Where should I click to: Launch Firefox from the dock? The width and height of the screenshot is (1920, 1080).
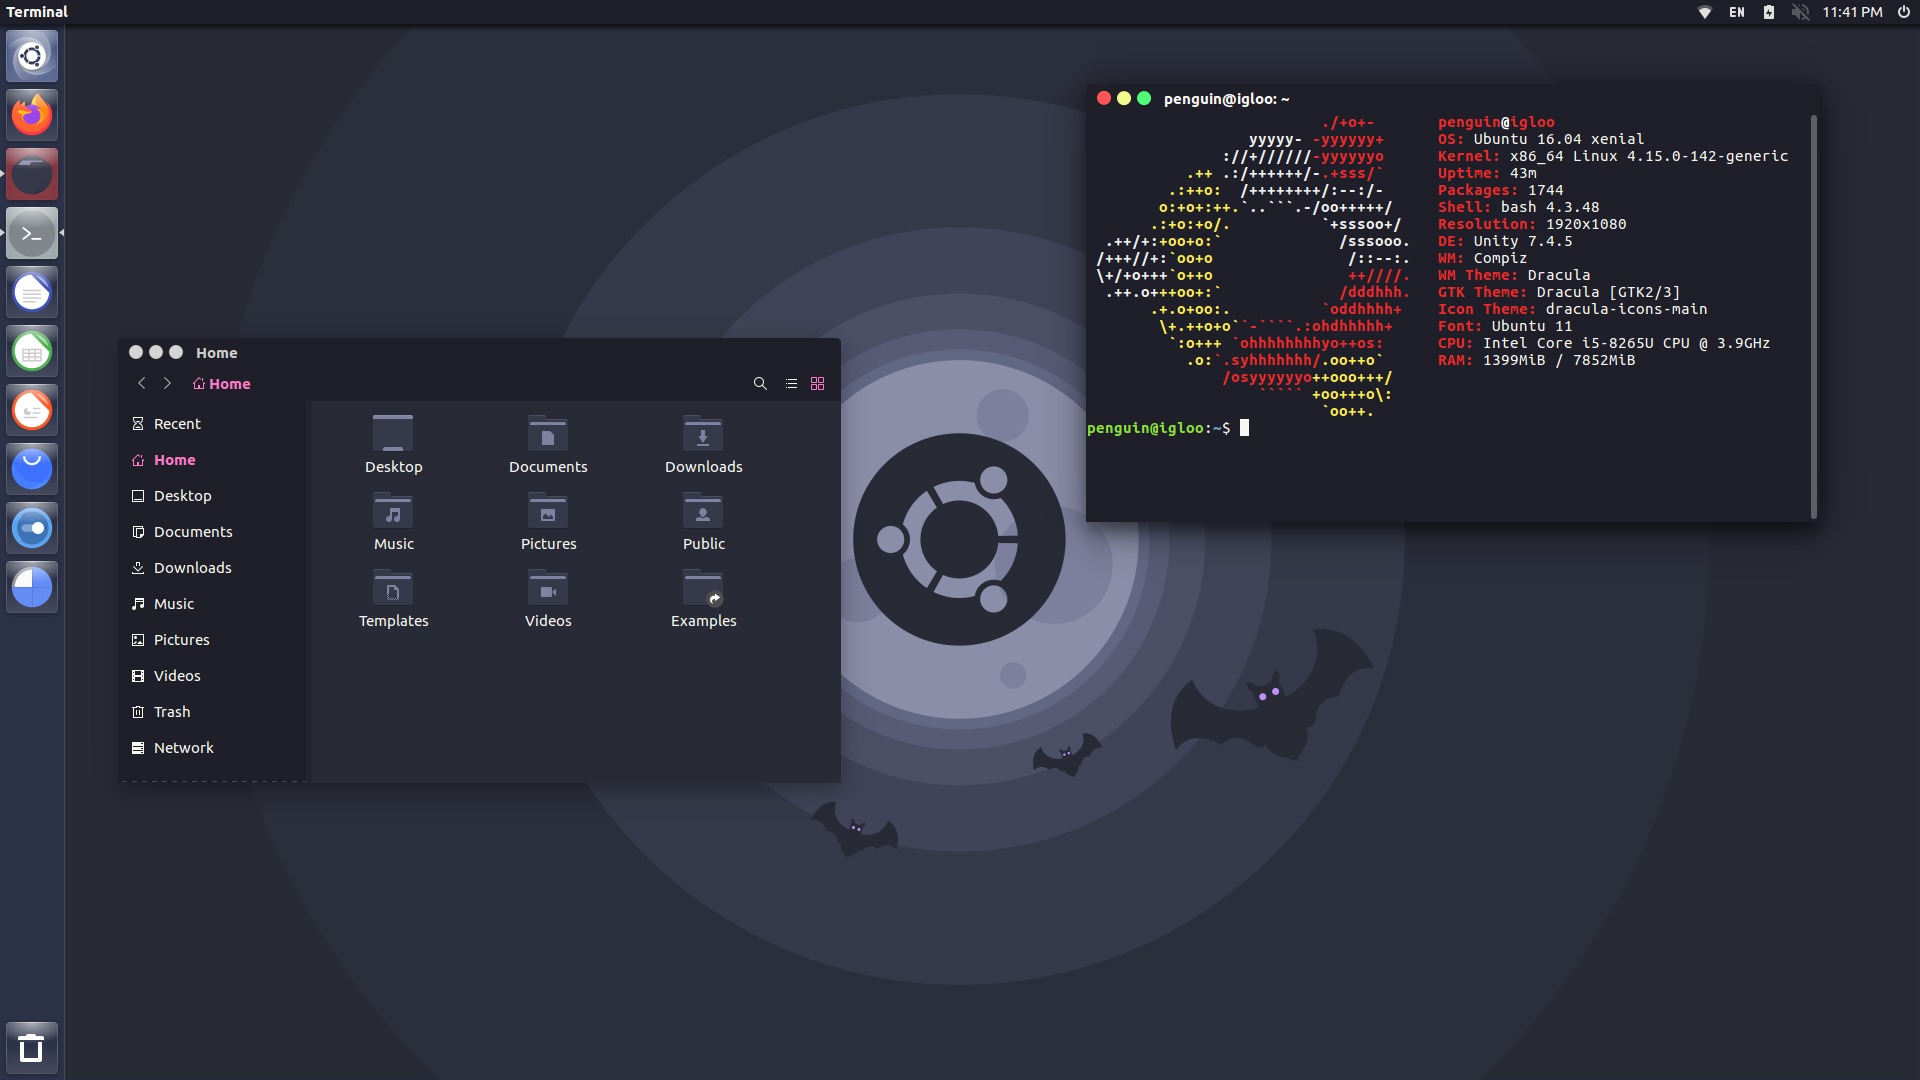32,115
